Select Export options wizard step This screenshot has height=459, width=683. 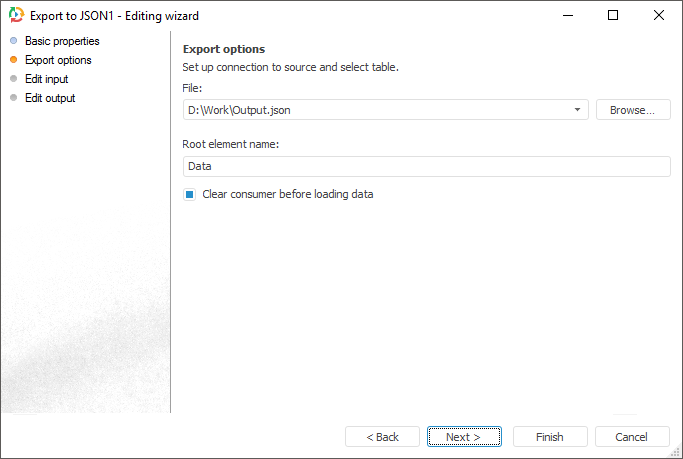tap(58, 60)
